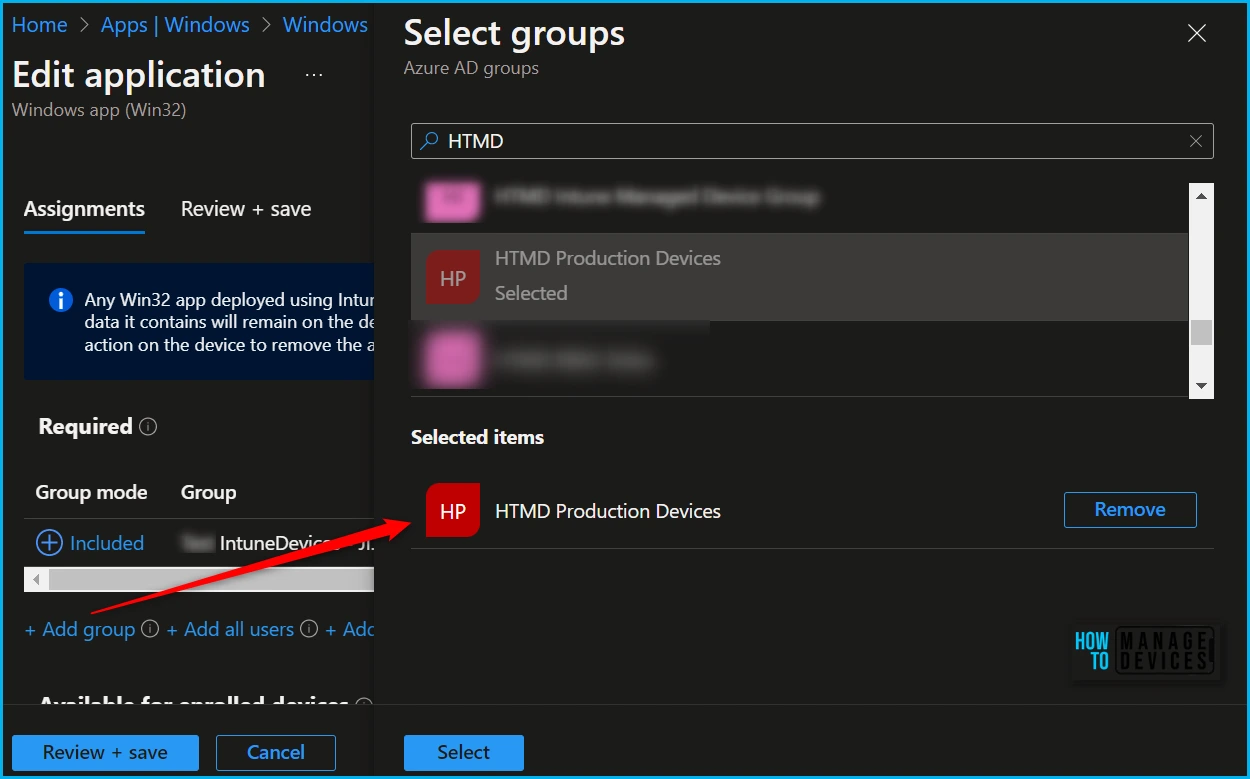Click the IntuneDevices group entry
1250x779 pixels.
(x=277, y=543)
